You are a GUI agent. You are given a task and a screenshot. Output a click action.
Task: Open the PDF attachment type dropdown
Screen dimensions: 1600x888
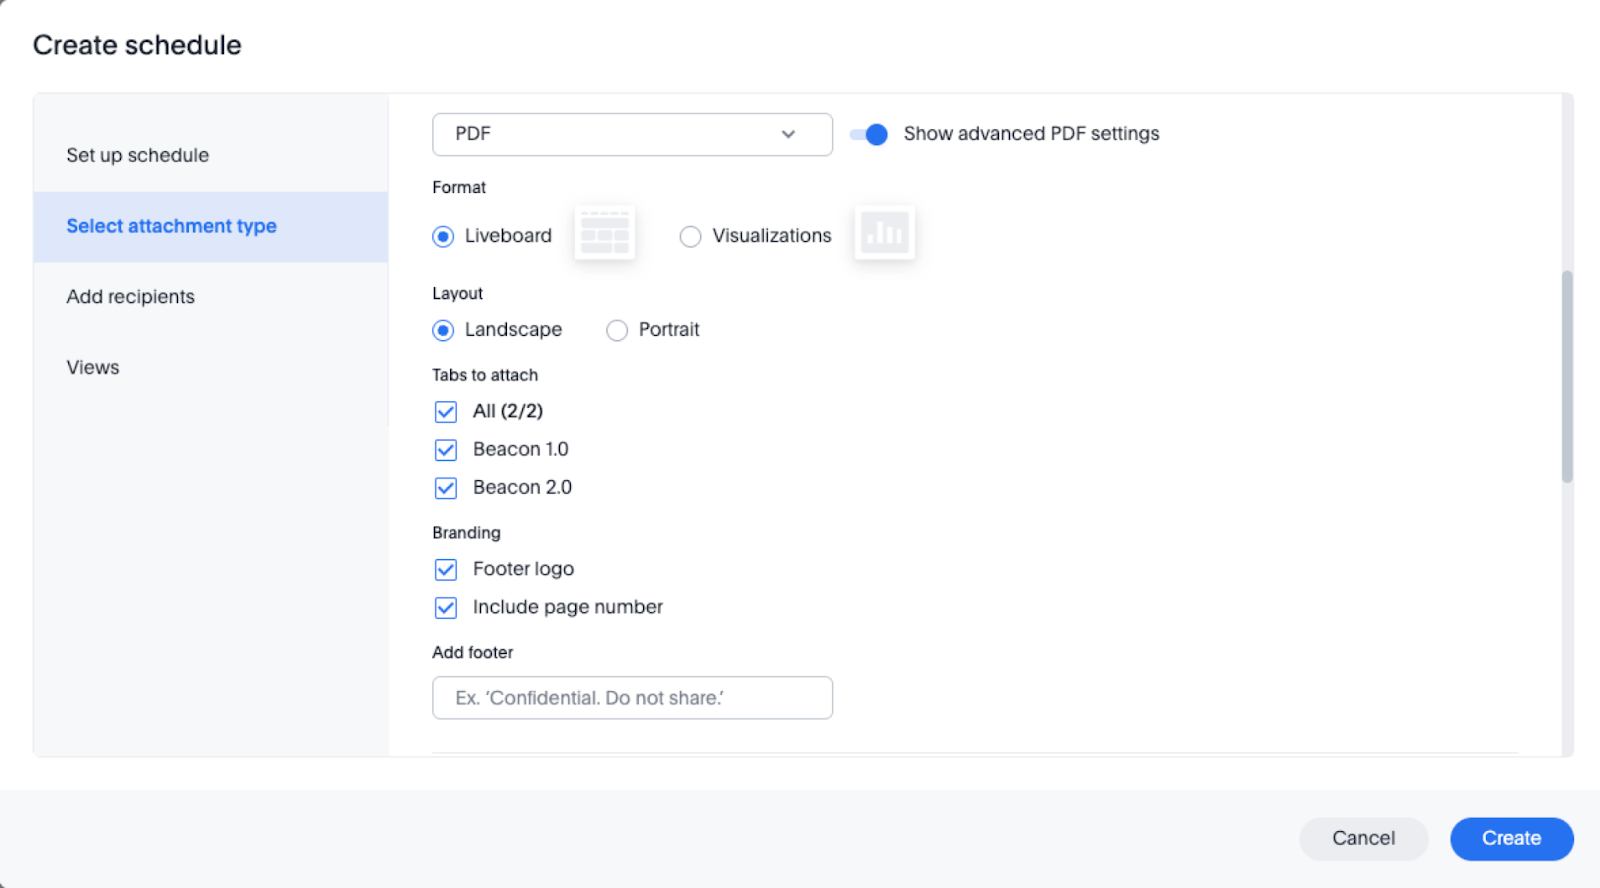(x=632, y=134)
